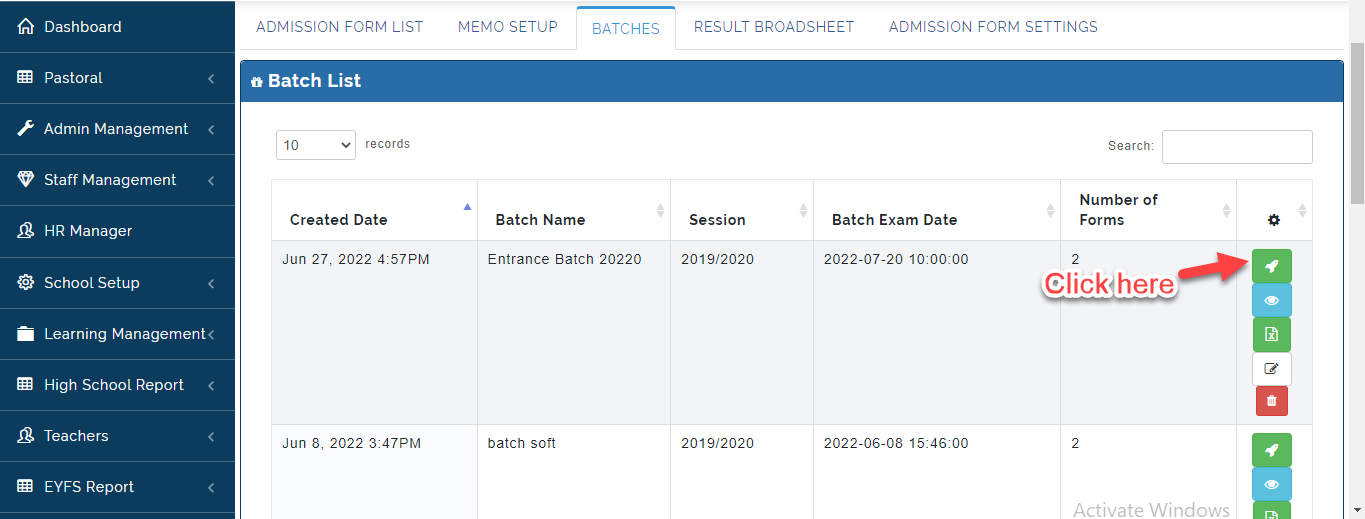Sort by Created Date column

coord(374,210)
